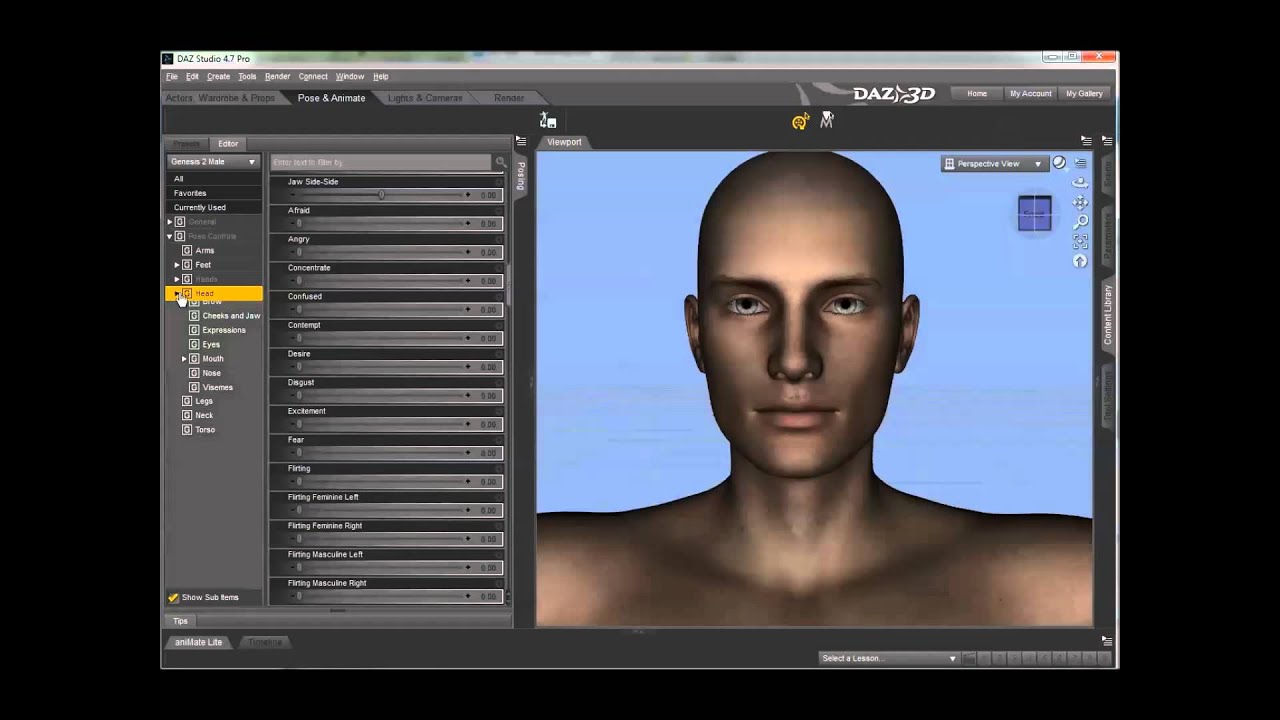Image resolution: width=1280 pixels, height=720 pixels.
Task: Open the Connect menu
Action: pos(313,77)
